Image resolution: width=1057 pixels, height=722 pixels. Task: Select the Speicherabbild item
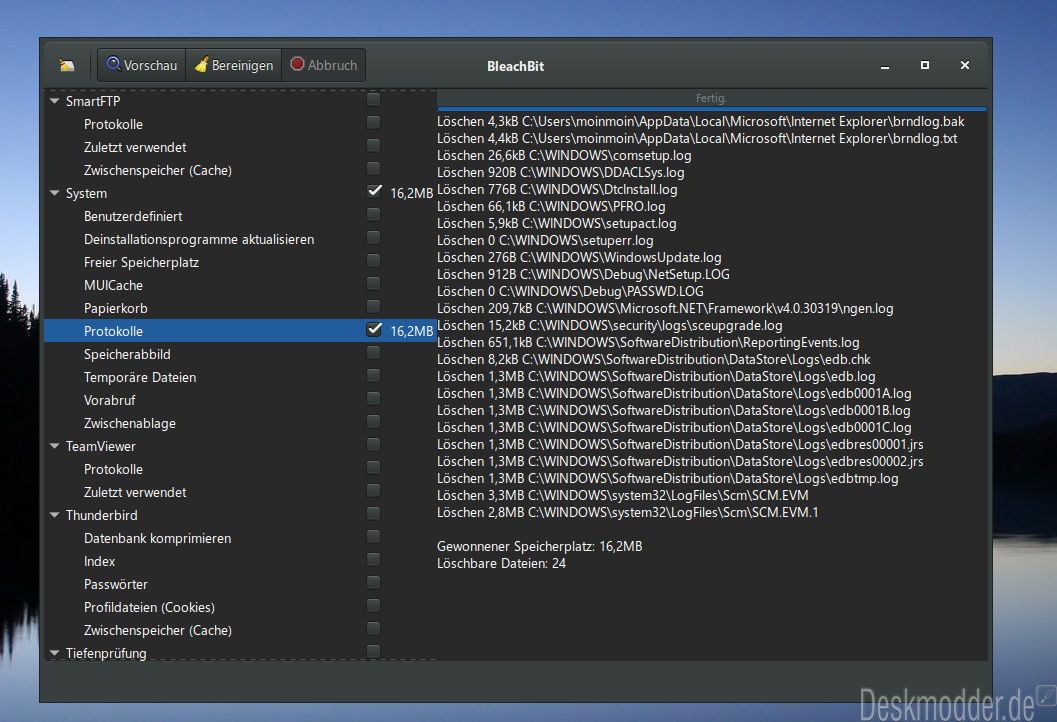point(127,355)
